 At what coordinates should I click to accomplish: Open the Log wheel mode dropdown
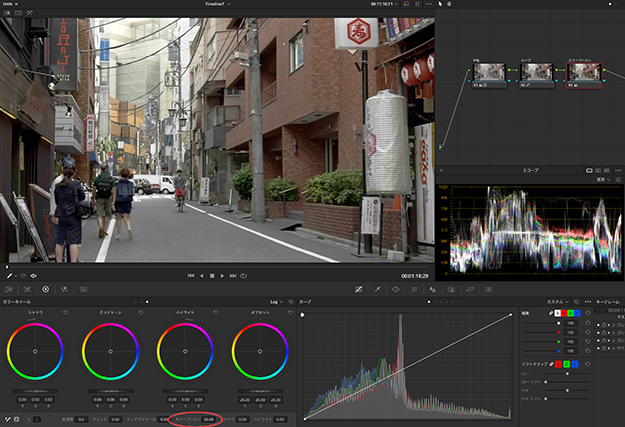pos(277,301)
